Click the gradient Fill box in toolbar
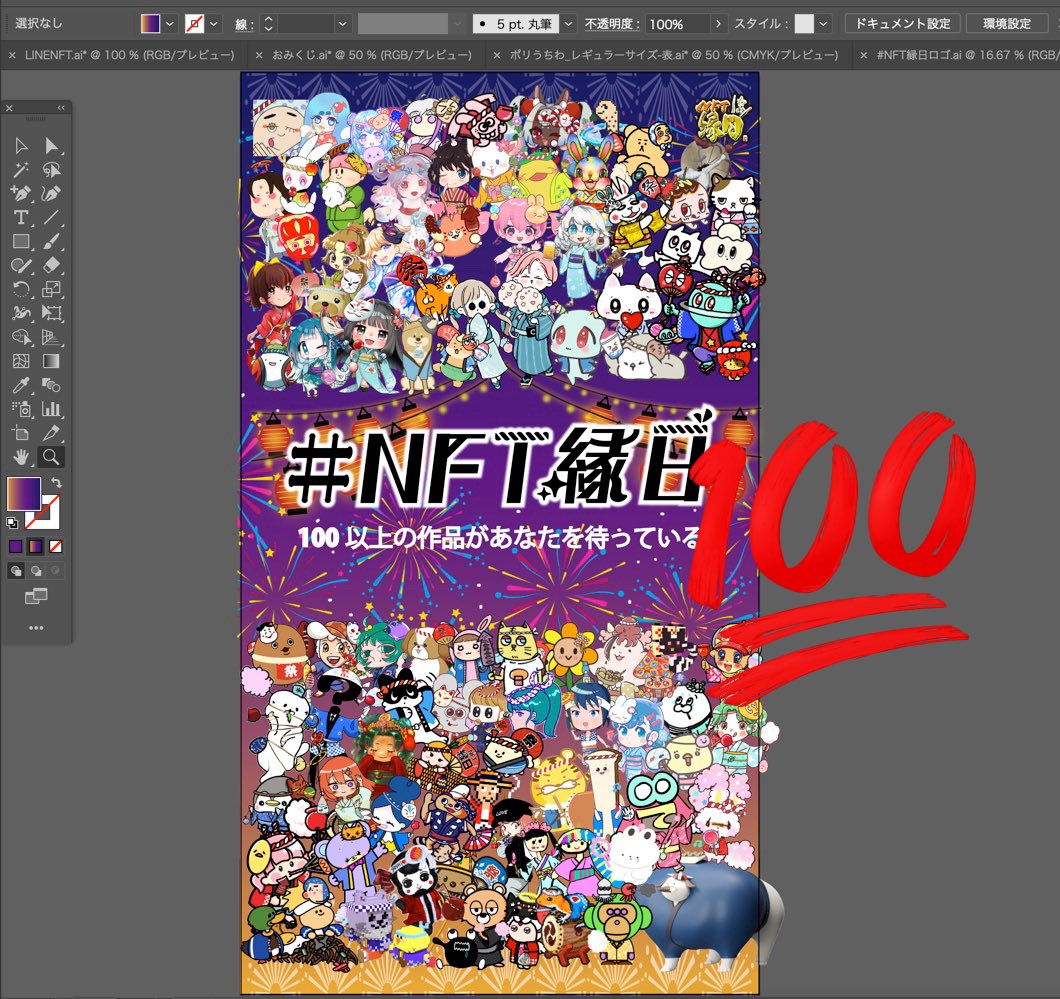 point(24,493)
